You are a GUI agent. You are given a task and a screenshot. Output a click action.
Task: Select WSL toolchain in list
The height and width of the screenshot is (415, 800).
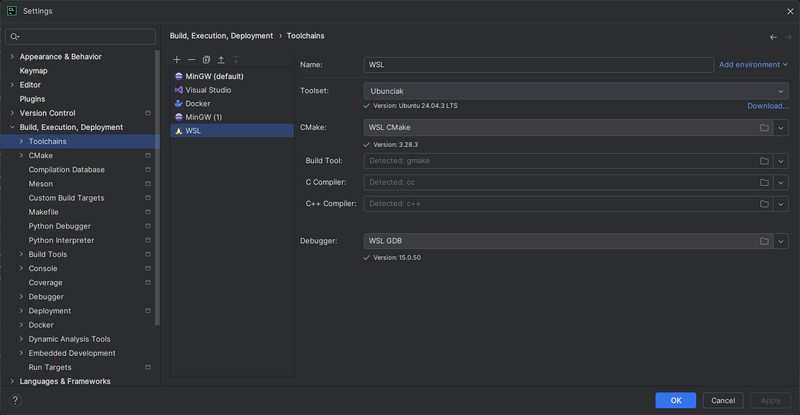point(232,131)
